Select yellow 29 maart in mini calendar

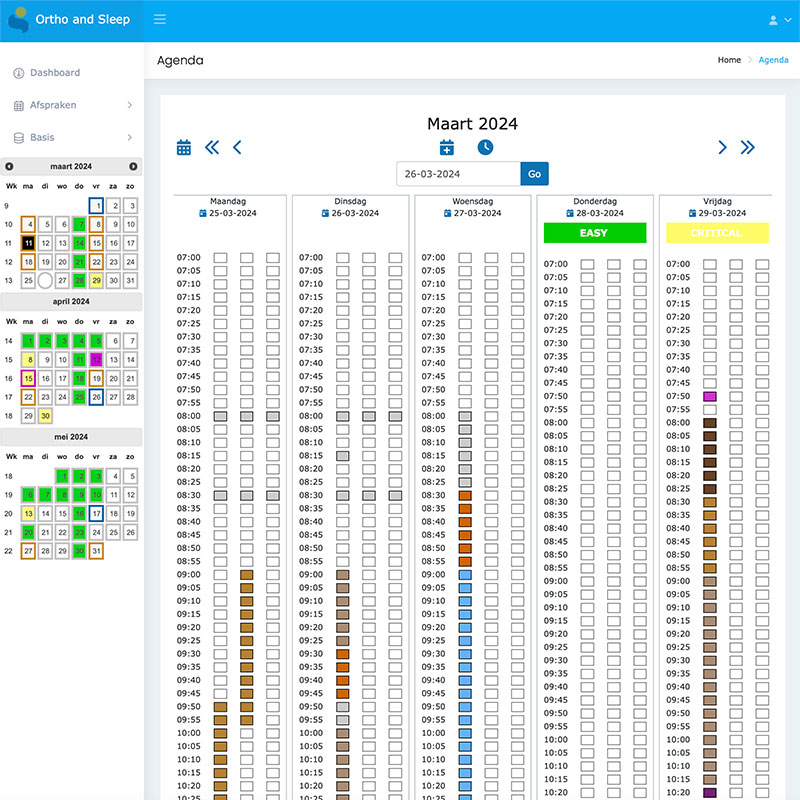(x=96, y=280)
